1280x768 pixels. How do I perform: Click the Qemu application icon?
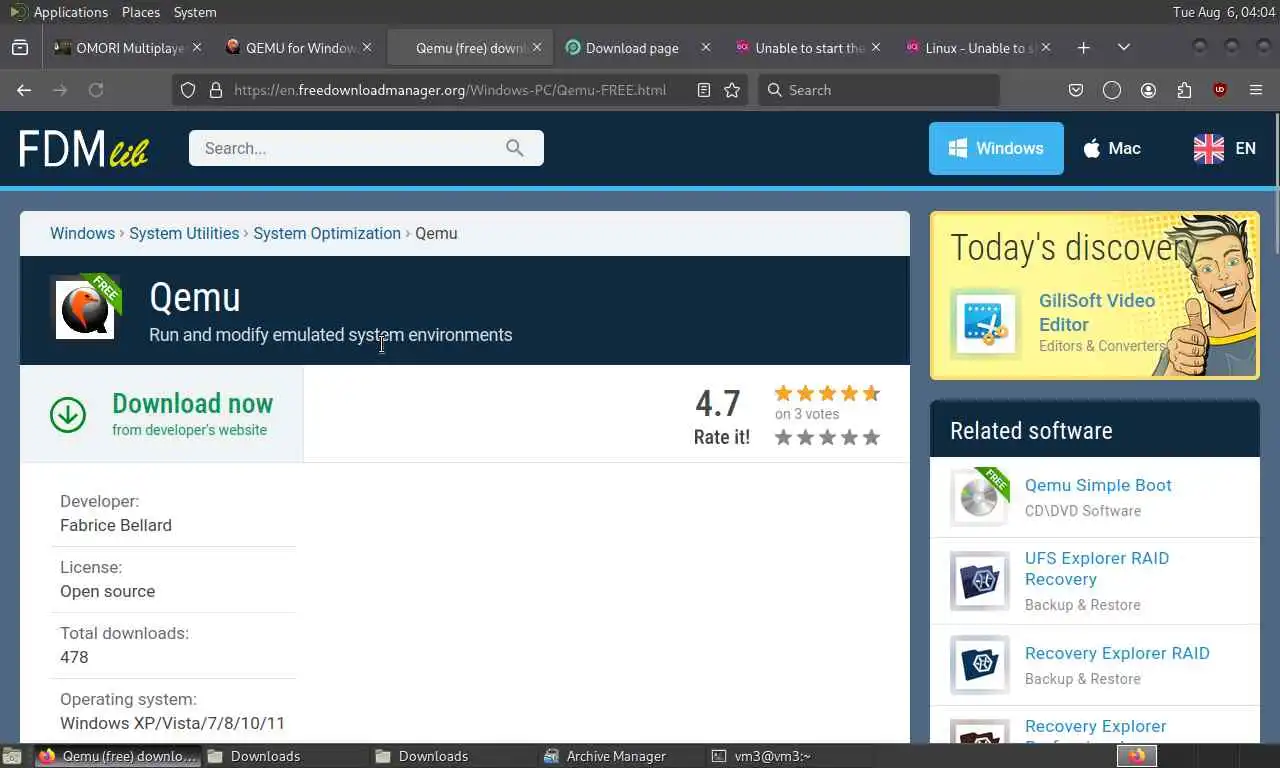coord(85,309)
